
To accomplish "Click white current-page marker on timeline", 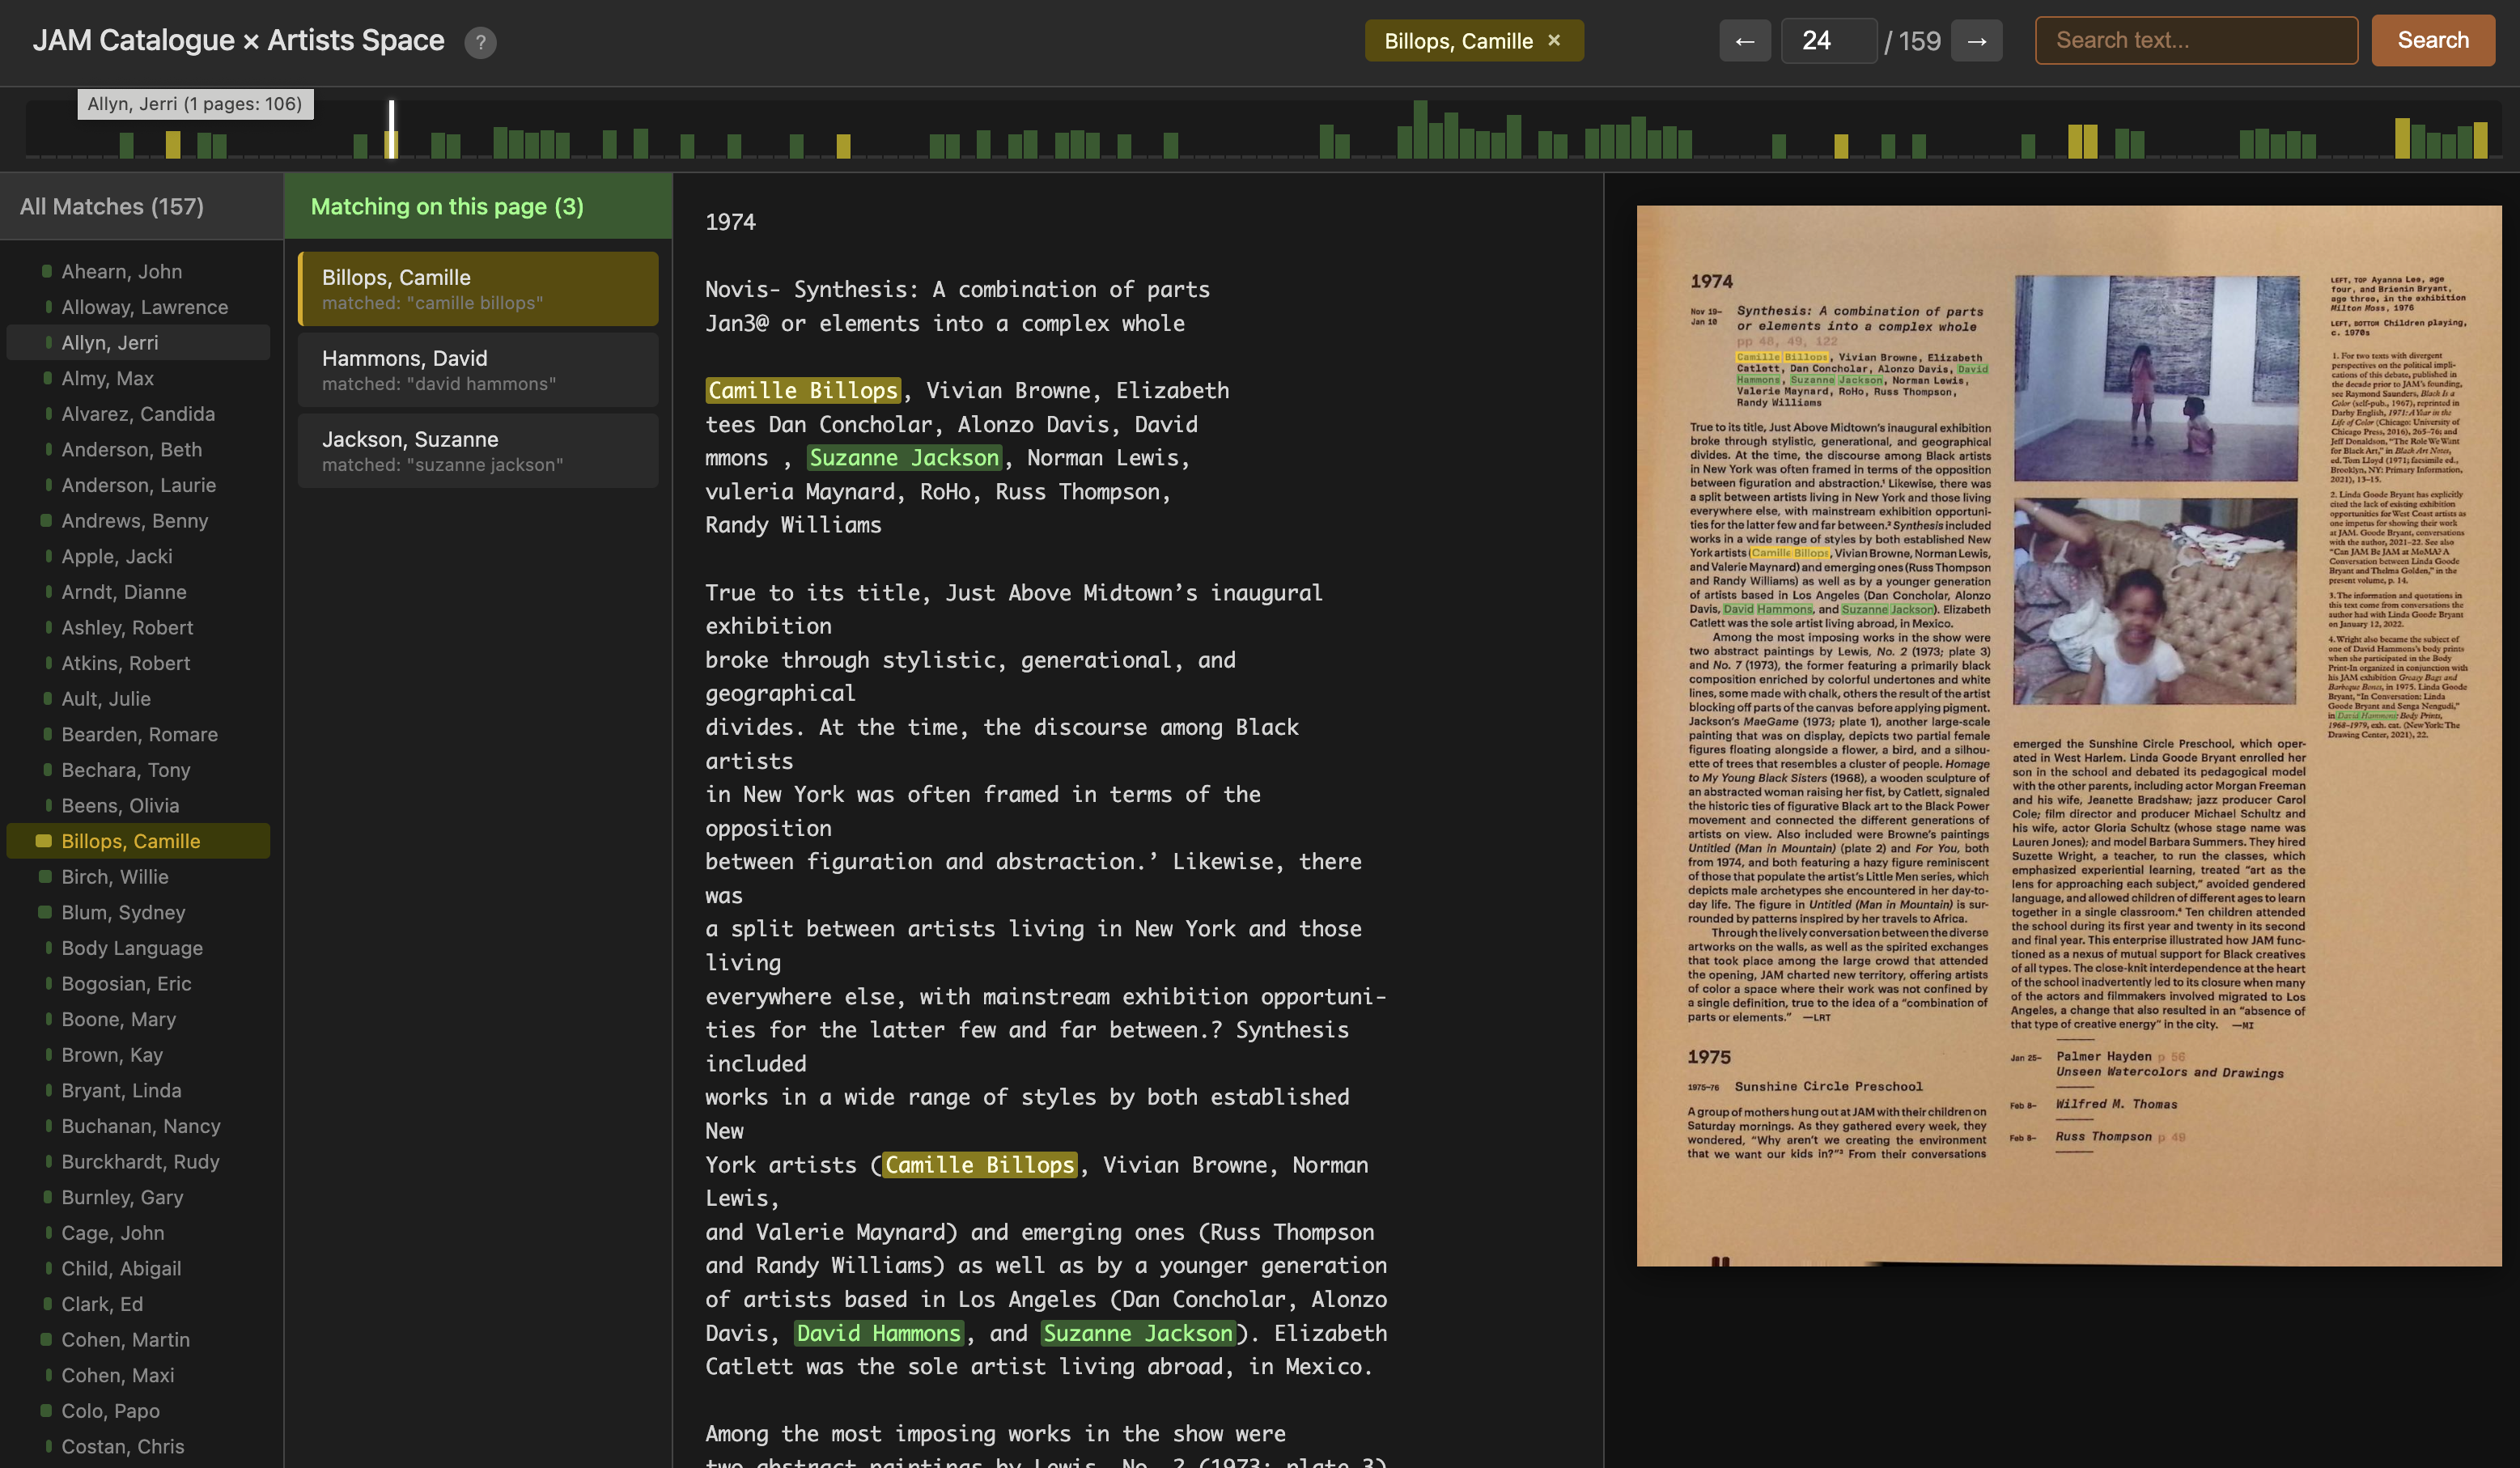I will pyautogui.click(x=392, y=128).
